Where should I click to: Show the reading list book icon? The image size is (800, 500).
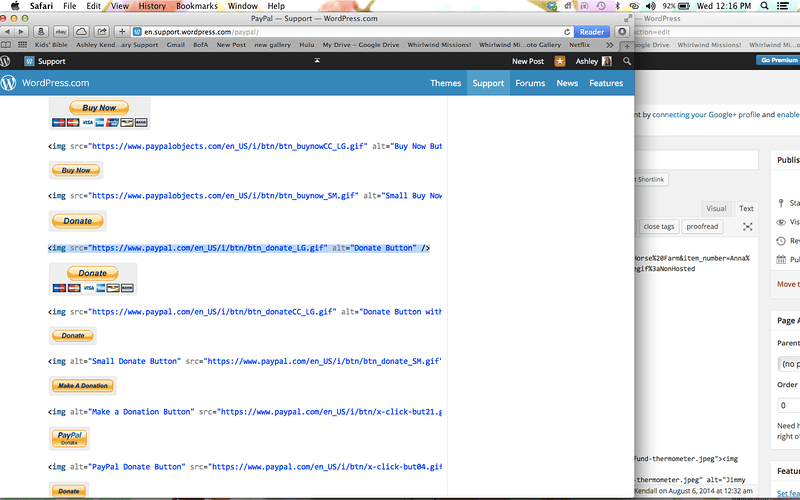(6, 45)
